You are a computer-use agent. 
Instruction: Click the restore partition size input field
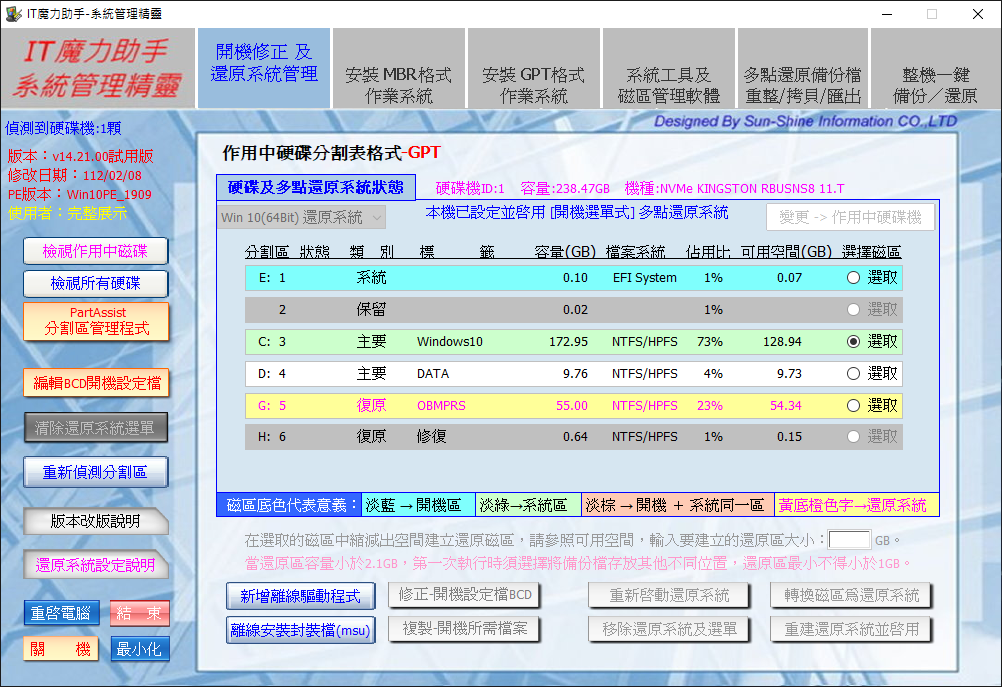849,540
